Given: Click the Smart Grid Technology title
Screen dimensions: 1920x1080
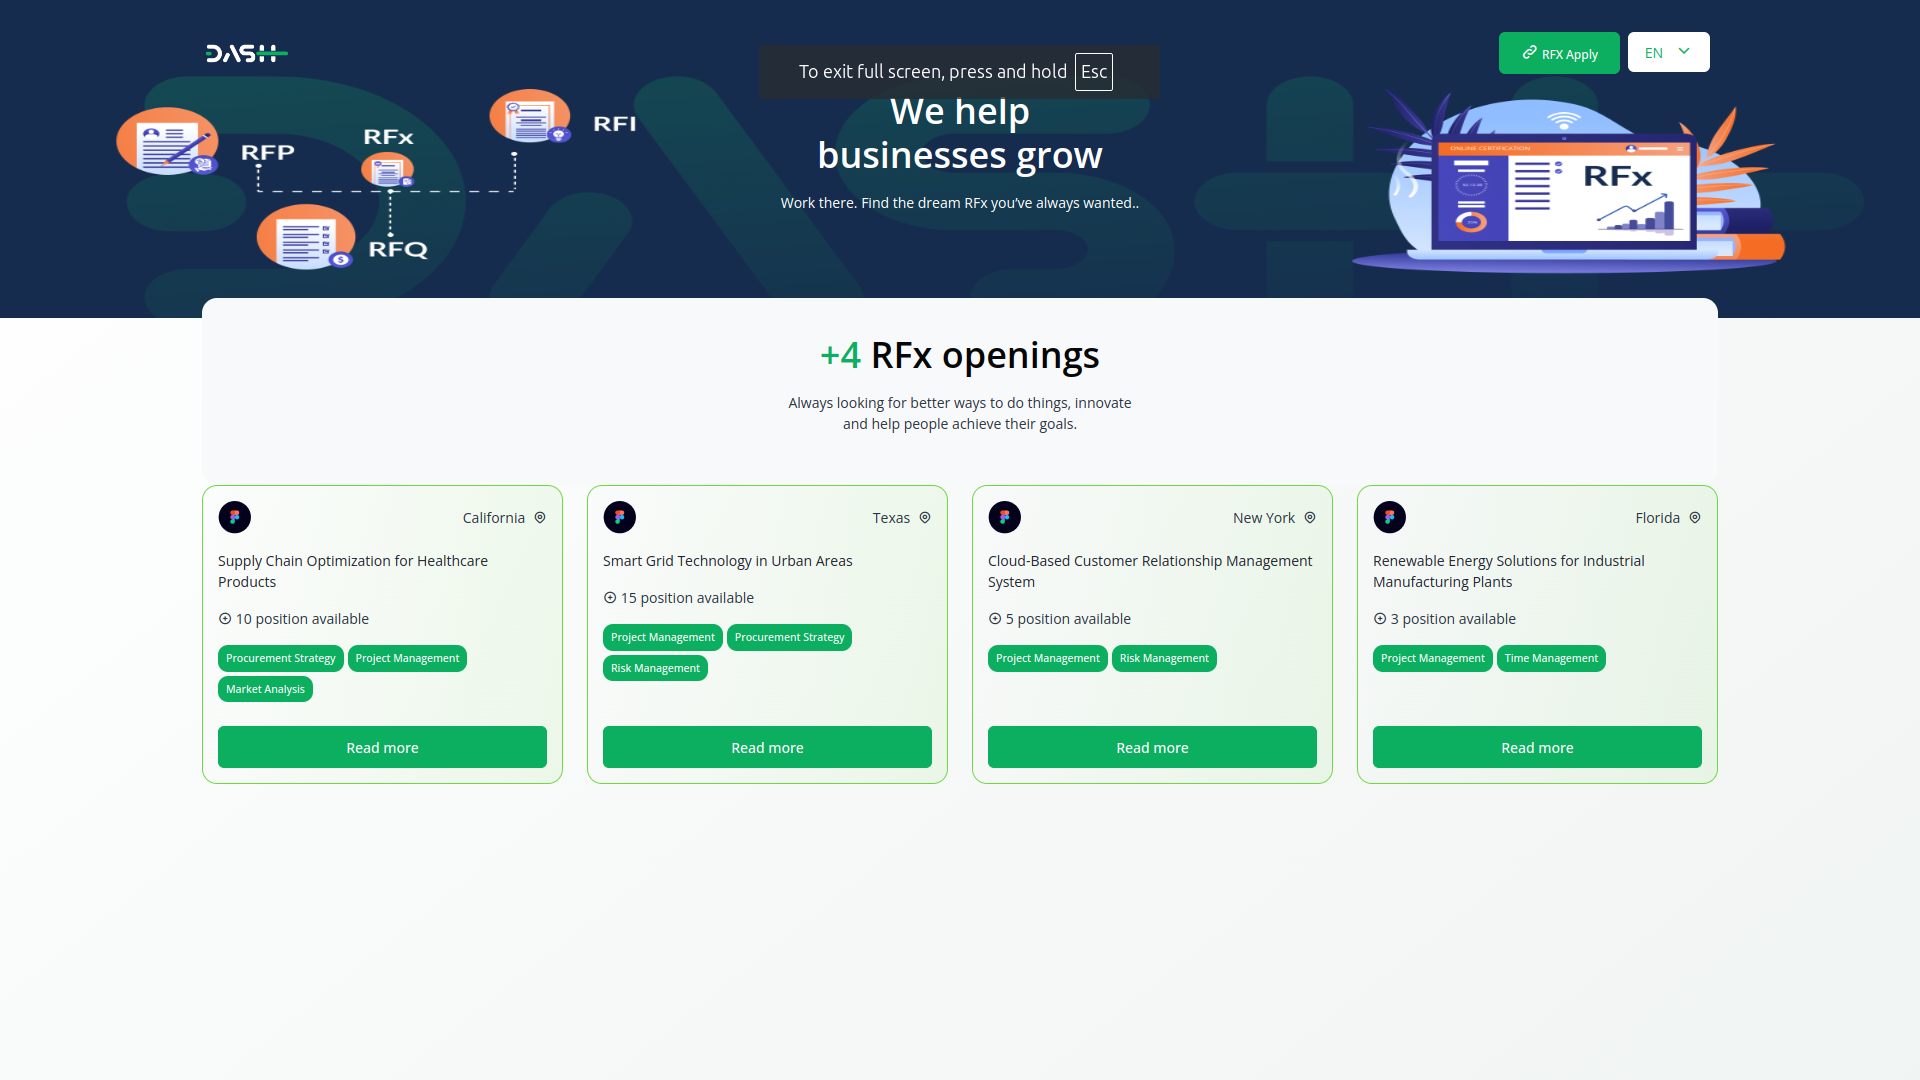Looking at the screenshot, I should point(727,561).
